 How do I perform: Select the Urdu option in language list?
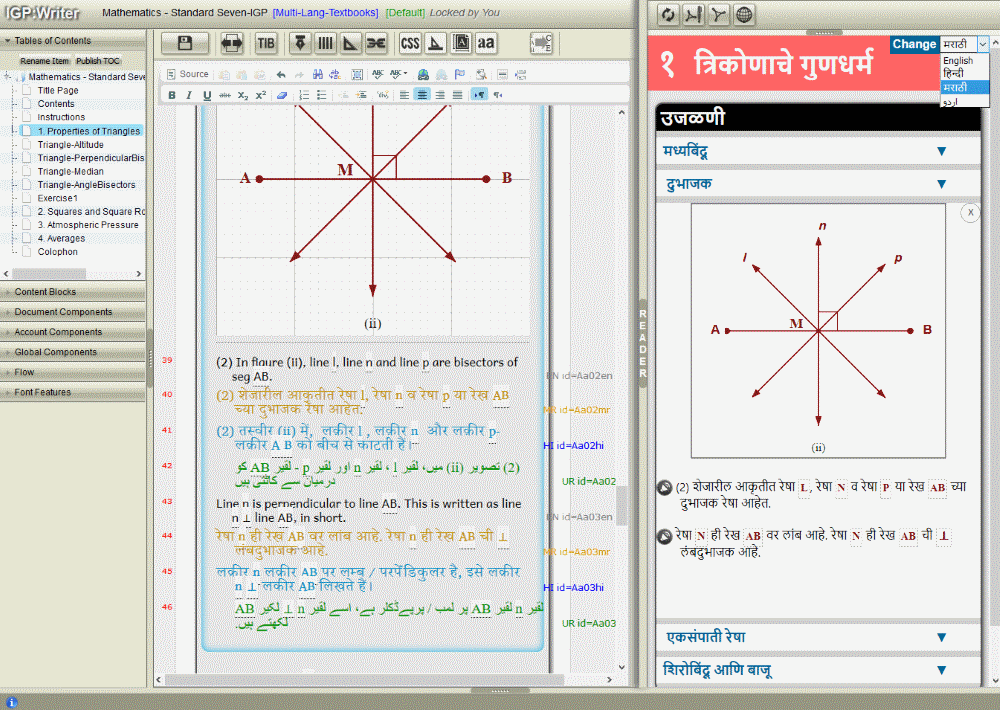964,101
